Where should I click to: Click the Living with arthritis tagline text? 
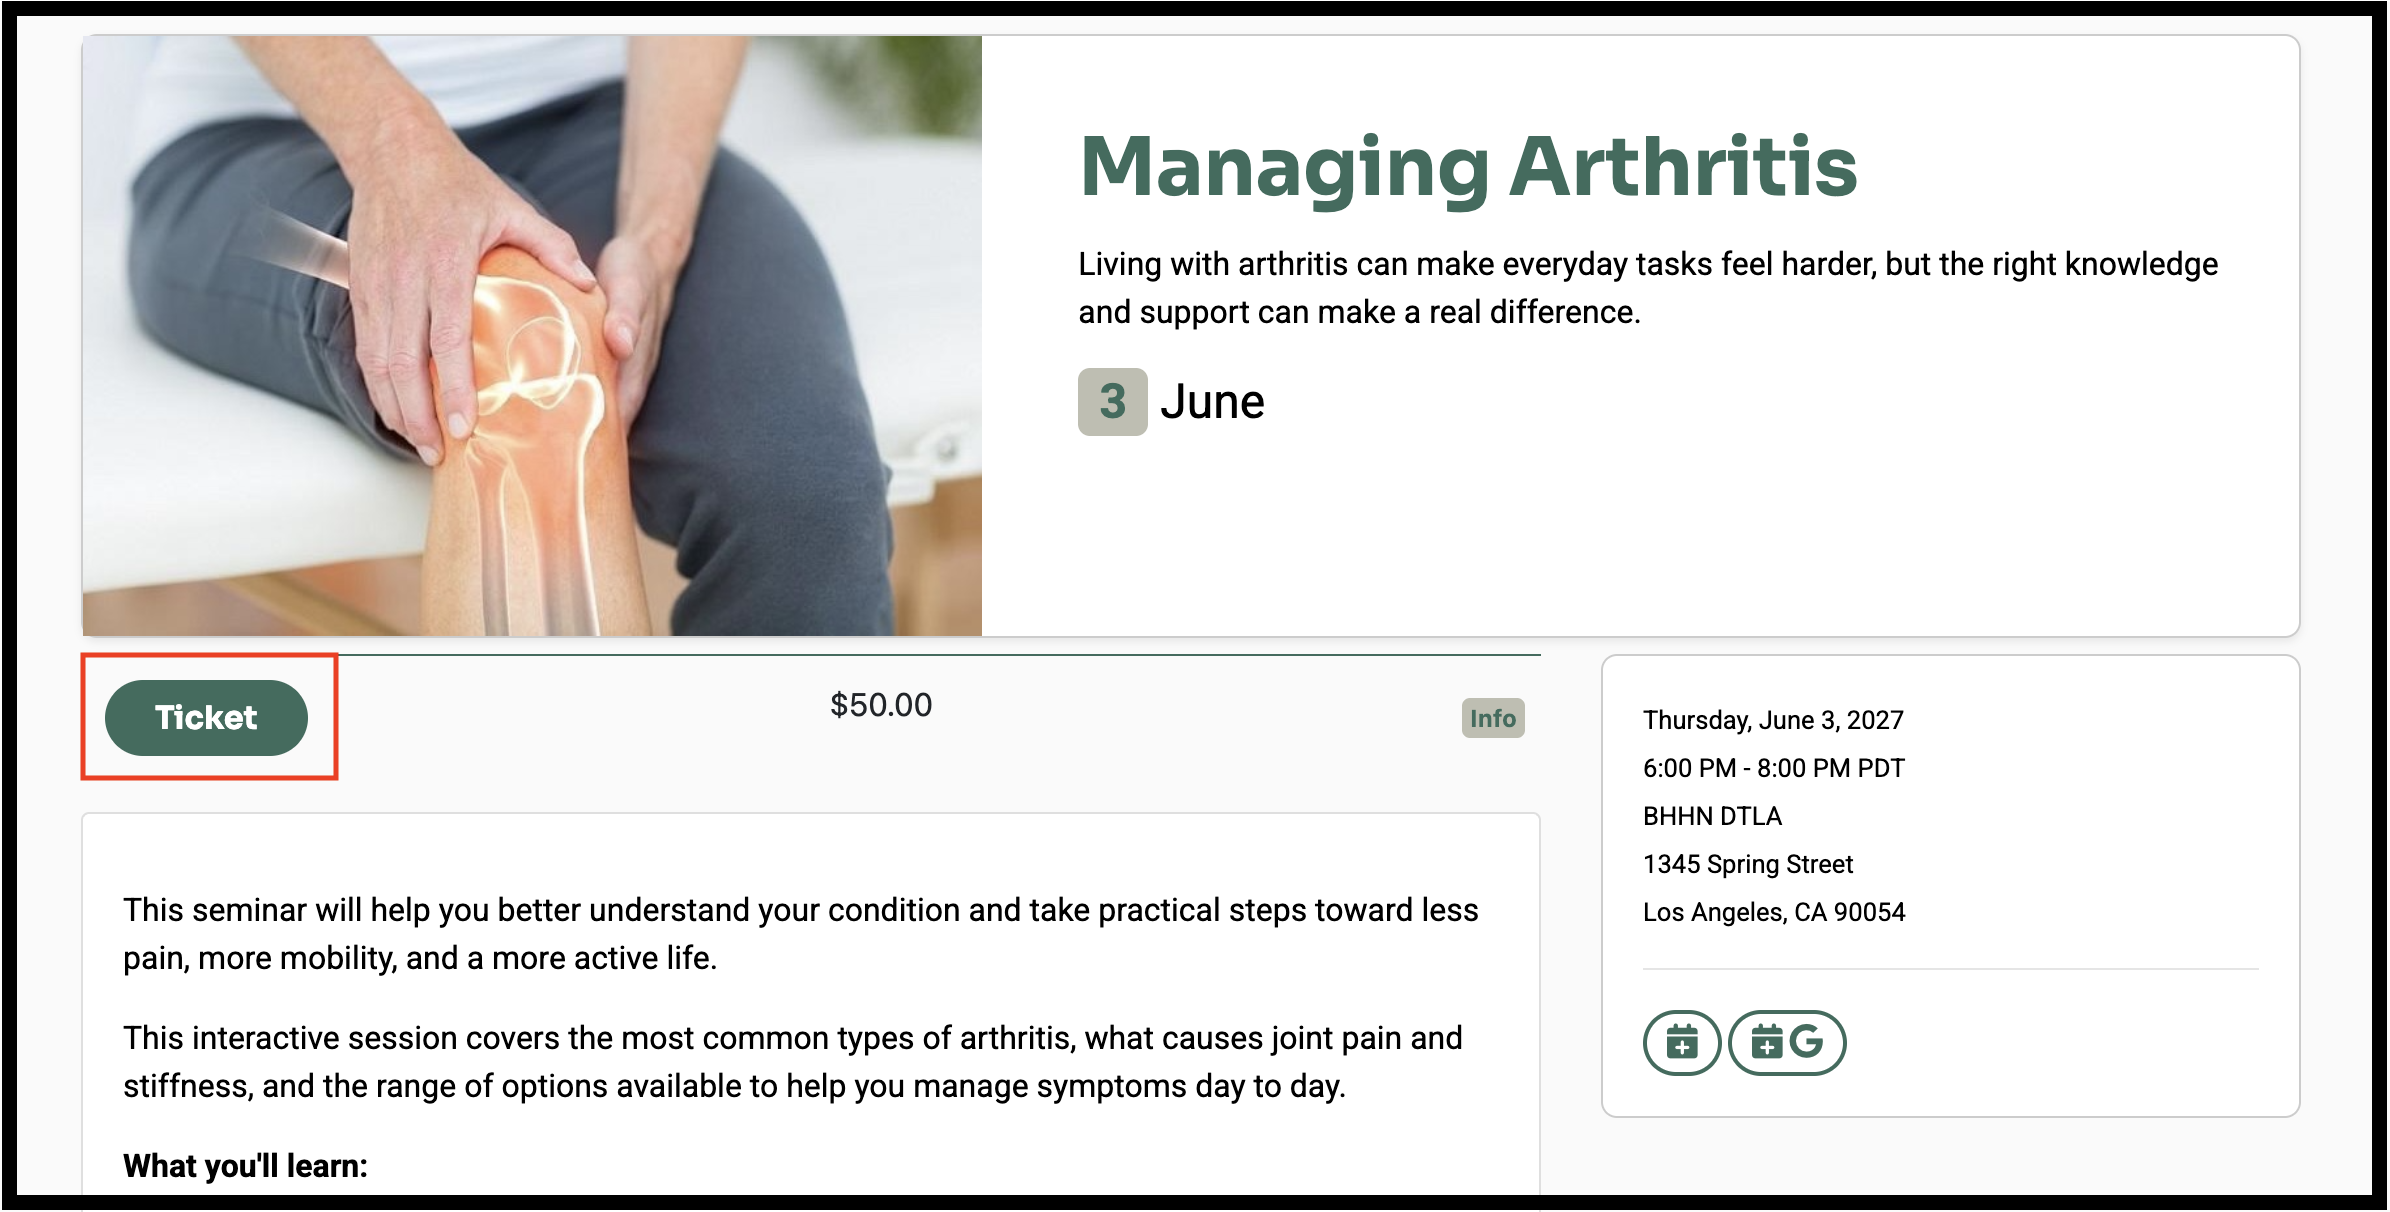[x=1648, y=288]
